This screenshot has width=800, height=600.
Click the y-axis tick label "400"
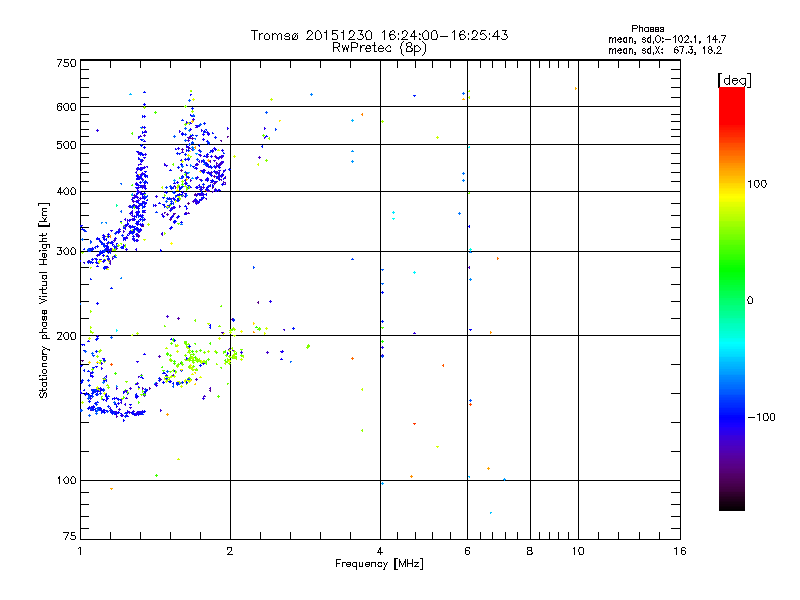66,192
